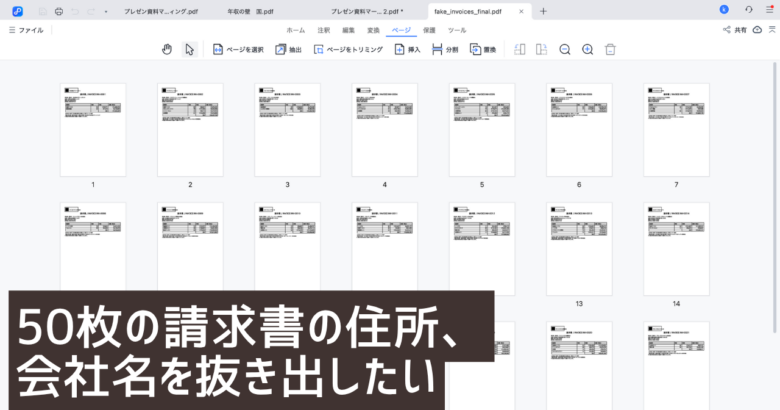This screenshot has height=410, width=780.
Task: Open new tab with plus button
Action: coord(543,11)
